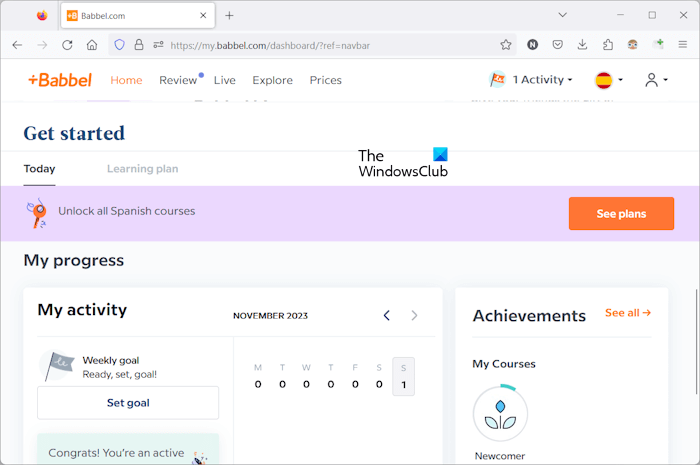Screen dimensions: 700x465
Task: Open the Explore nav item
Action: pos(273,80)
